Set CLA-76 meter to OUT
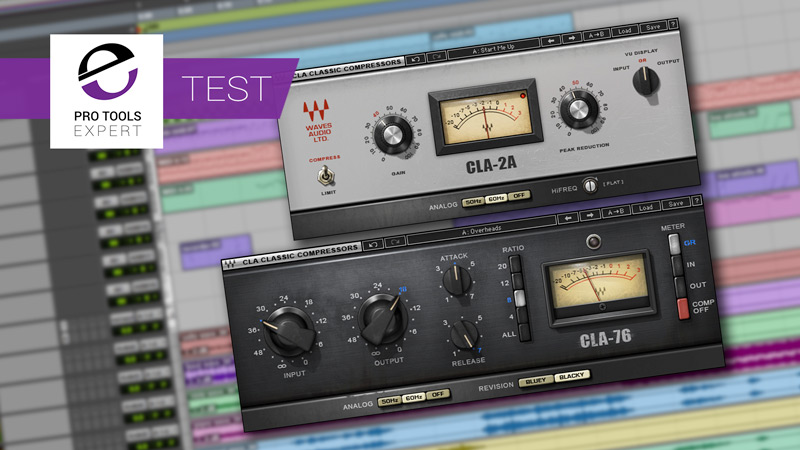 (680, 287)
